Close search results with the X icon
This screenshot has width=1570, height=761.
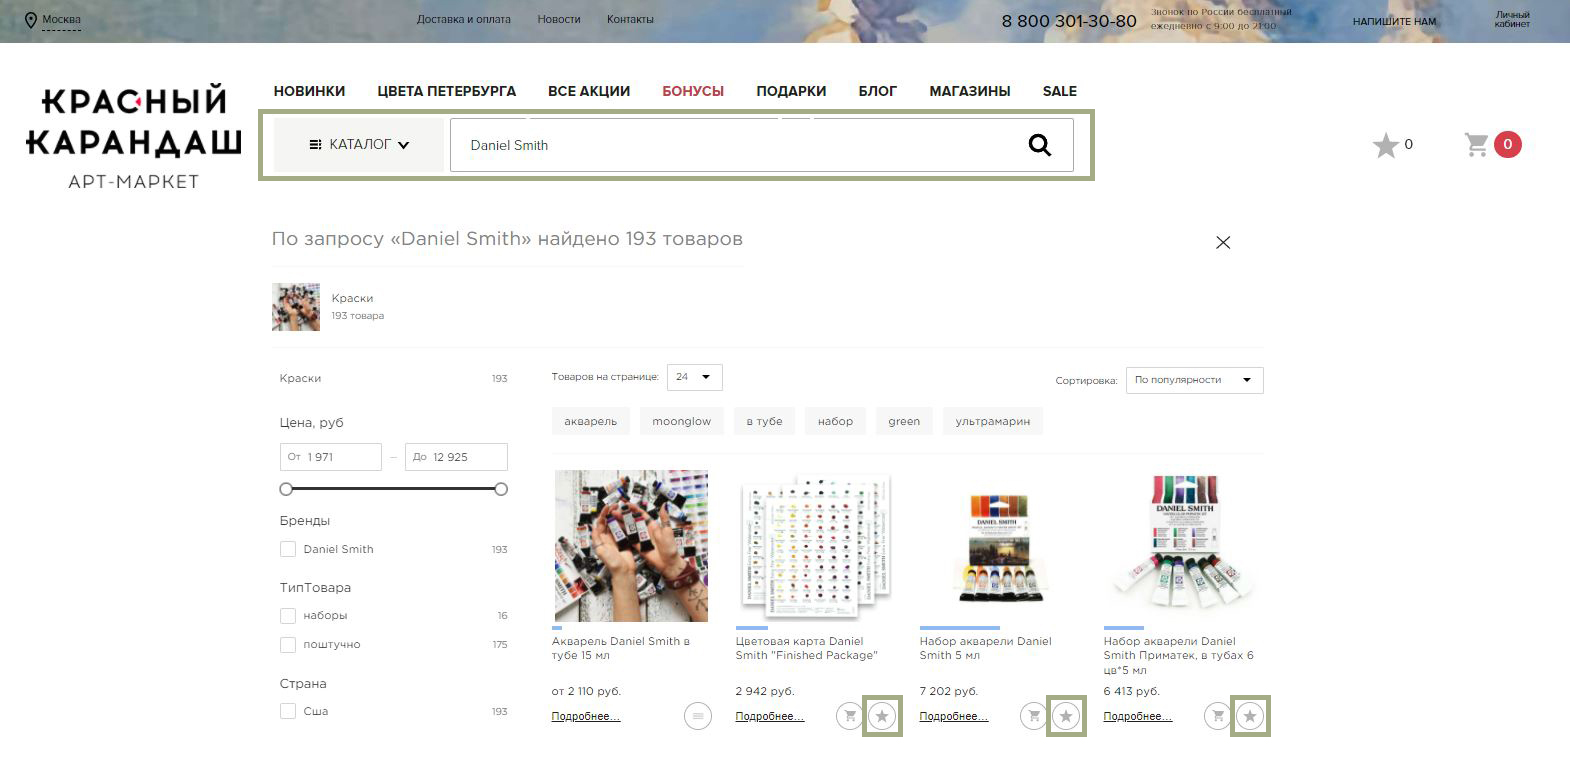pyautogui.click(x=1223, y=242)
